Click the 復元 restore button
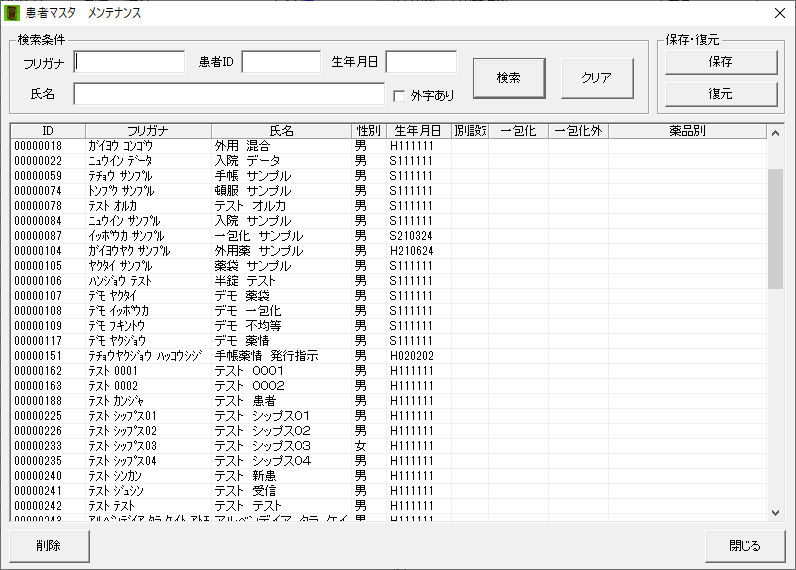The width and height of the screenshot is (796, 570). [720, 94]
